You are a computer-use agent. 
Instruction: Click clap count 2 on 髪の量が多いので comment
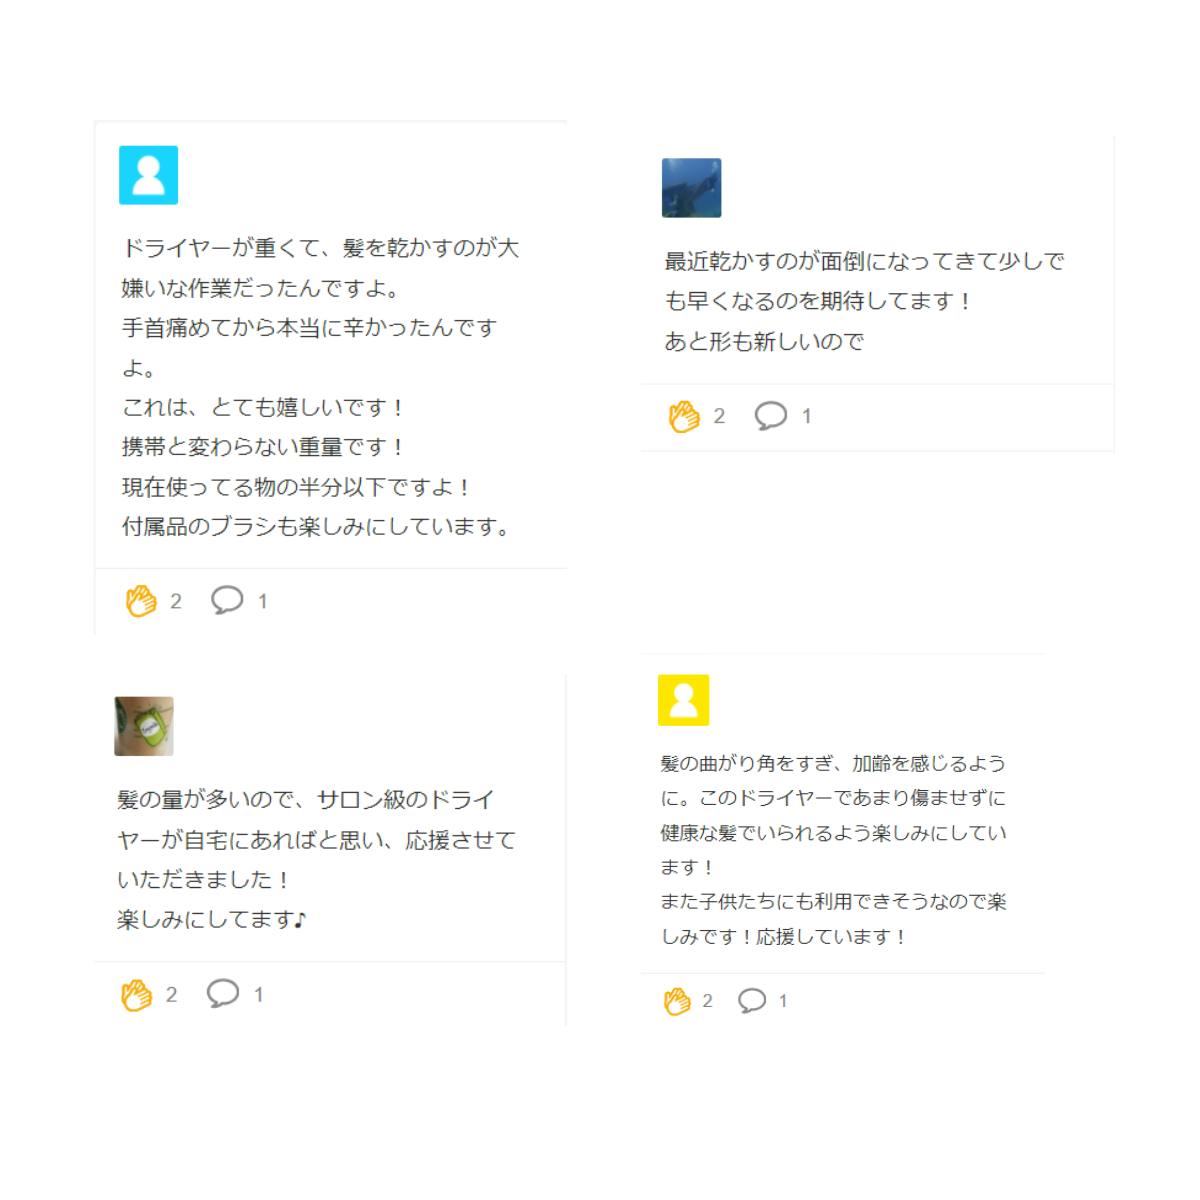[172, 995]
